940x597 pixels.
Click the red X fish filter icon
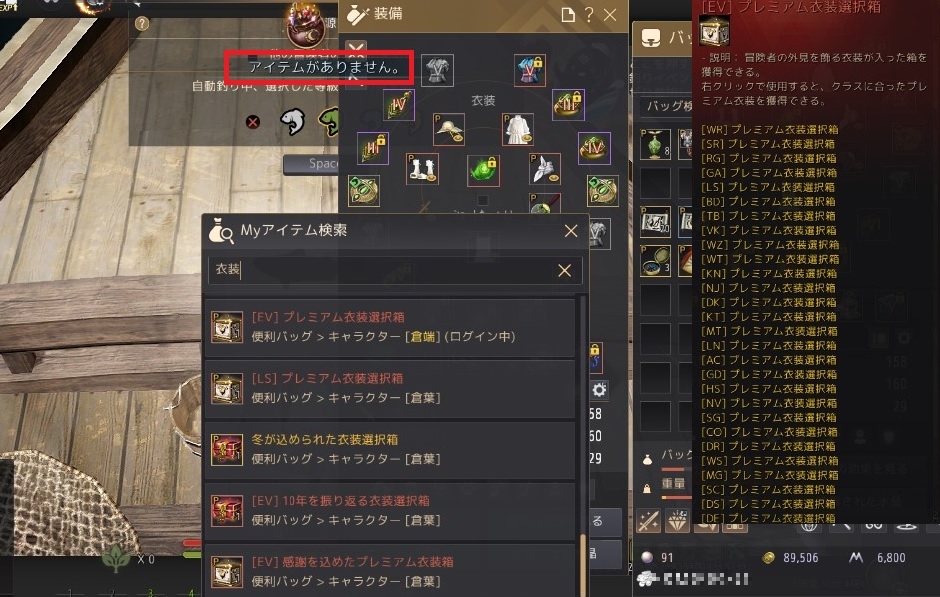(x=253, y=122)
